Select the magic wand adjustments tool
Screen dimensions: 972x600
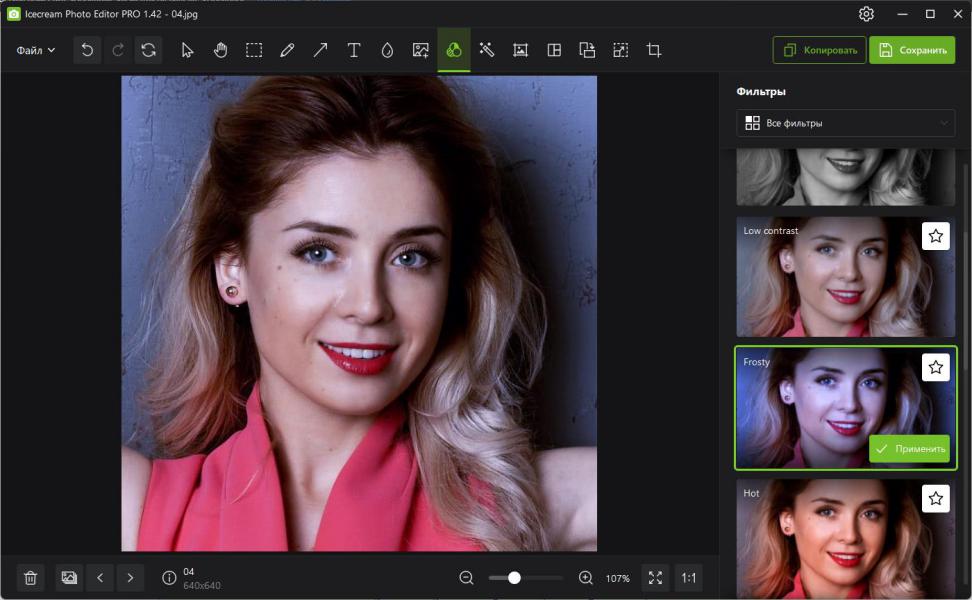point(487,50)
